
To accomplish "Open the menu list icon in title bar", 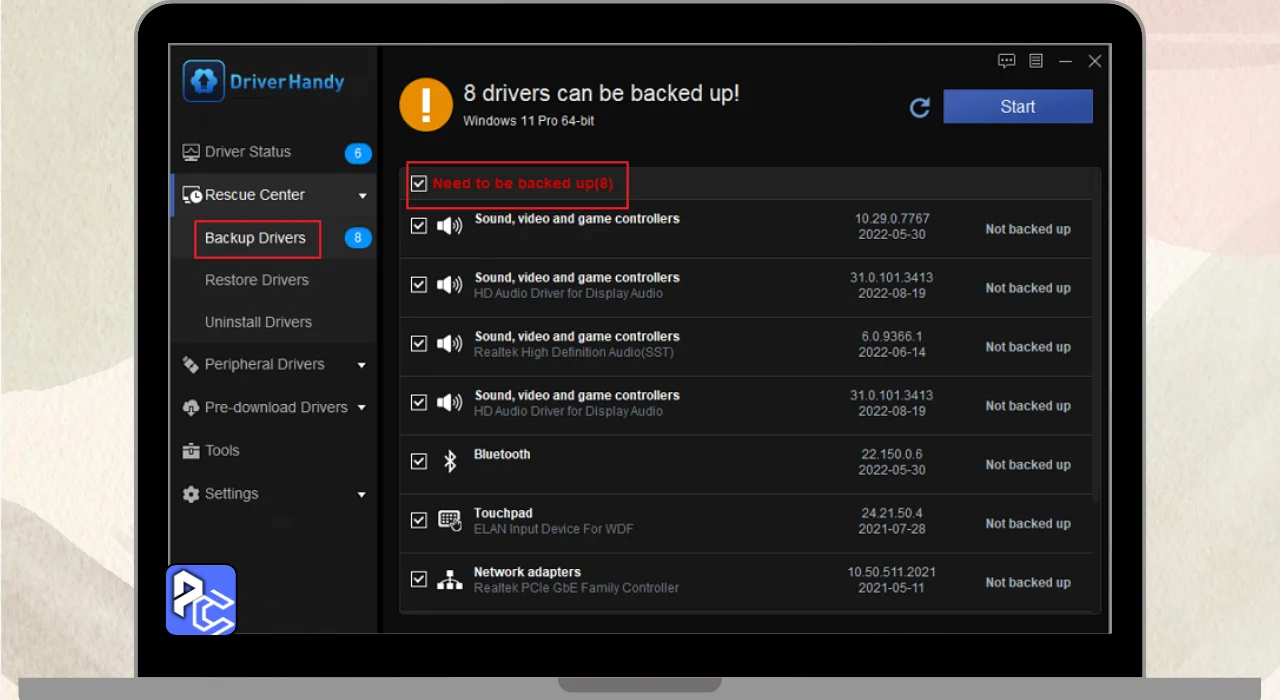I will click(x=1036, y=61).
